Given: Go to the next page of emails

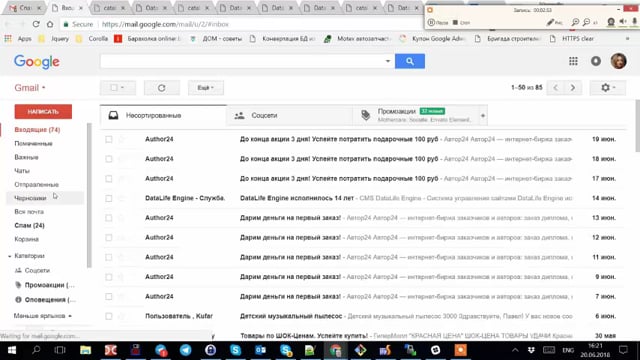Looking at the screenshot, I should 573,88.
